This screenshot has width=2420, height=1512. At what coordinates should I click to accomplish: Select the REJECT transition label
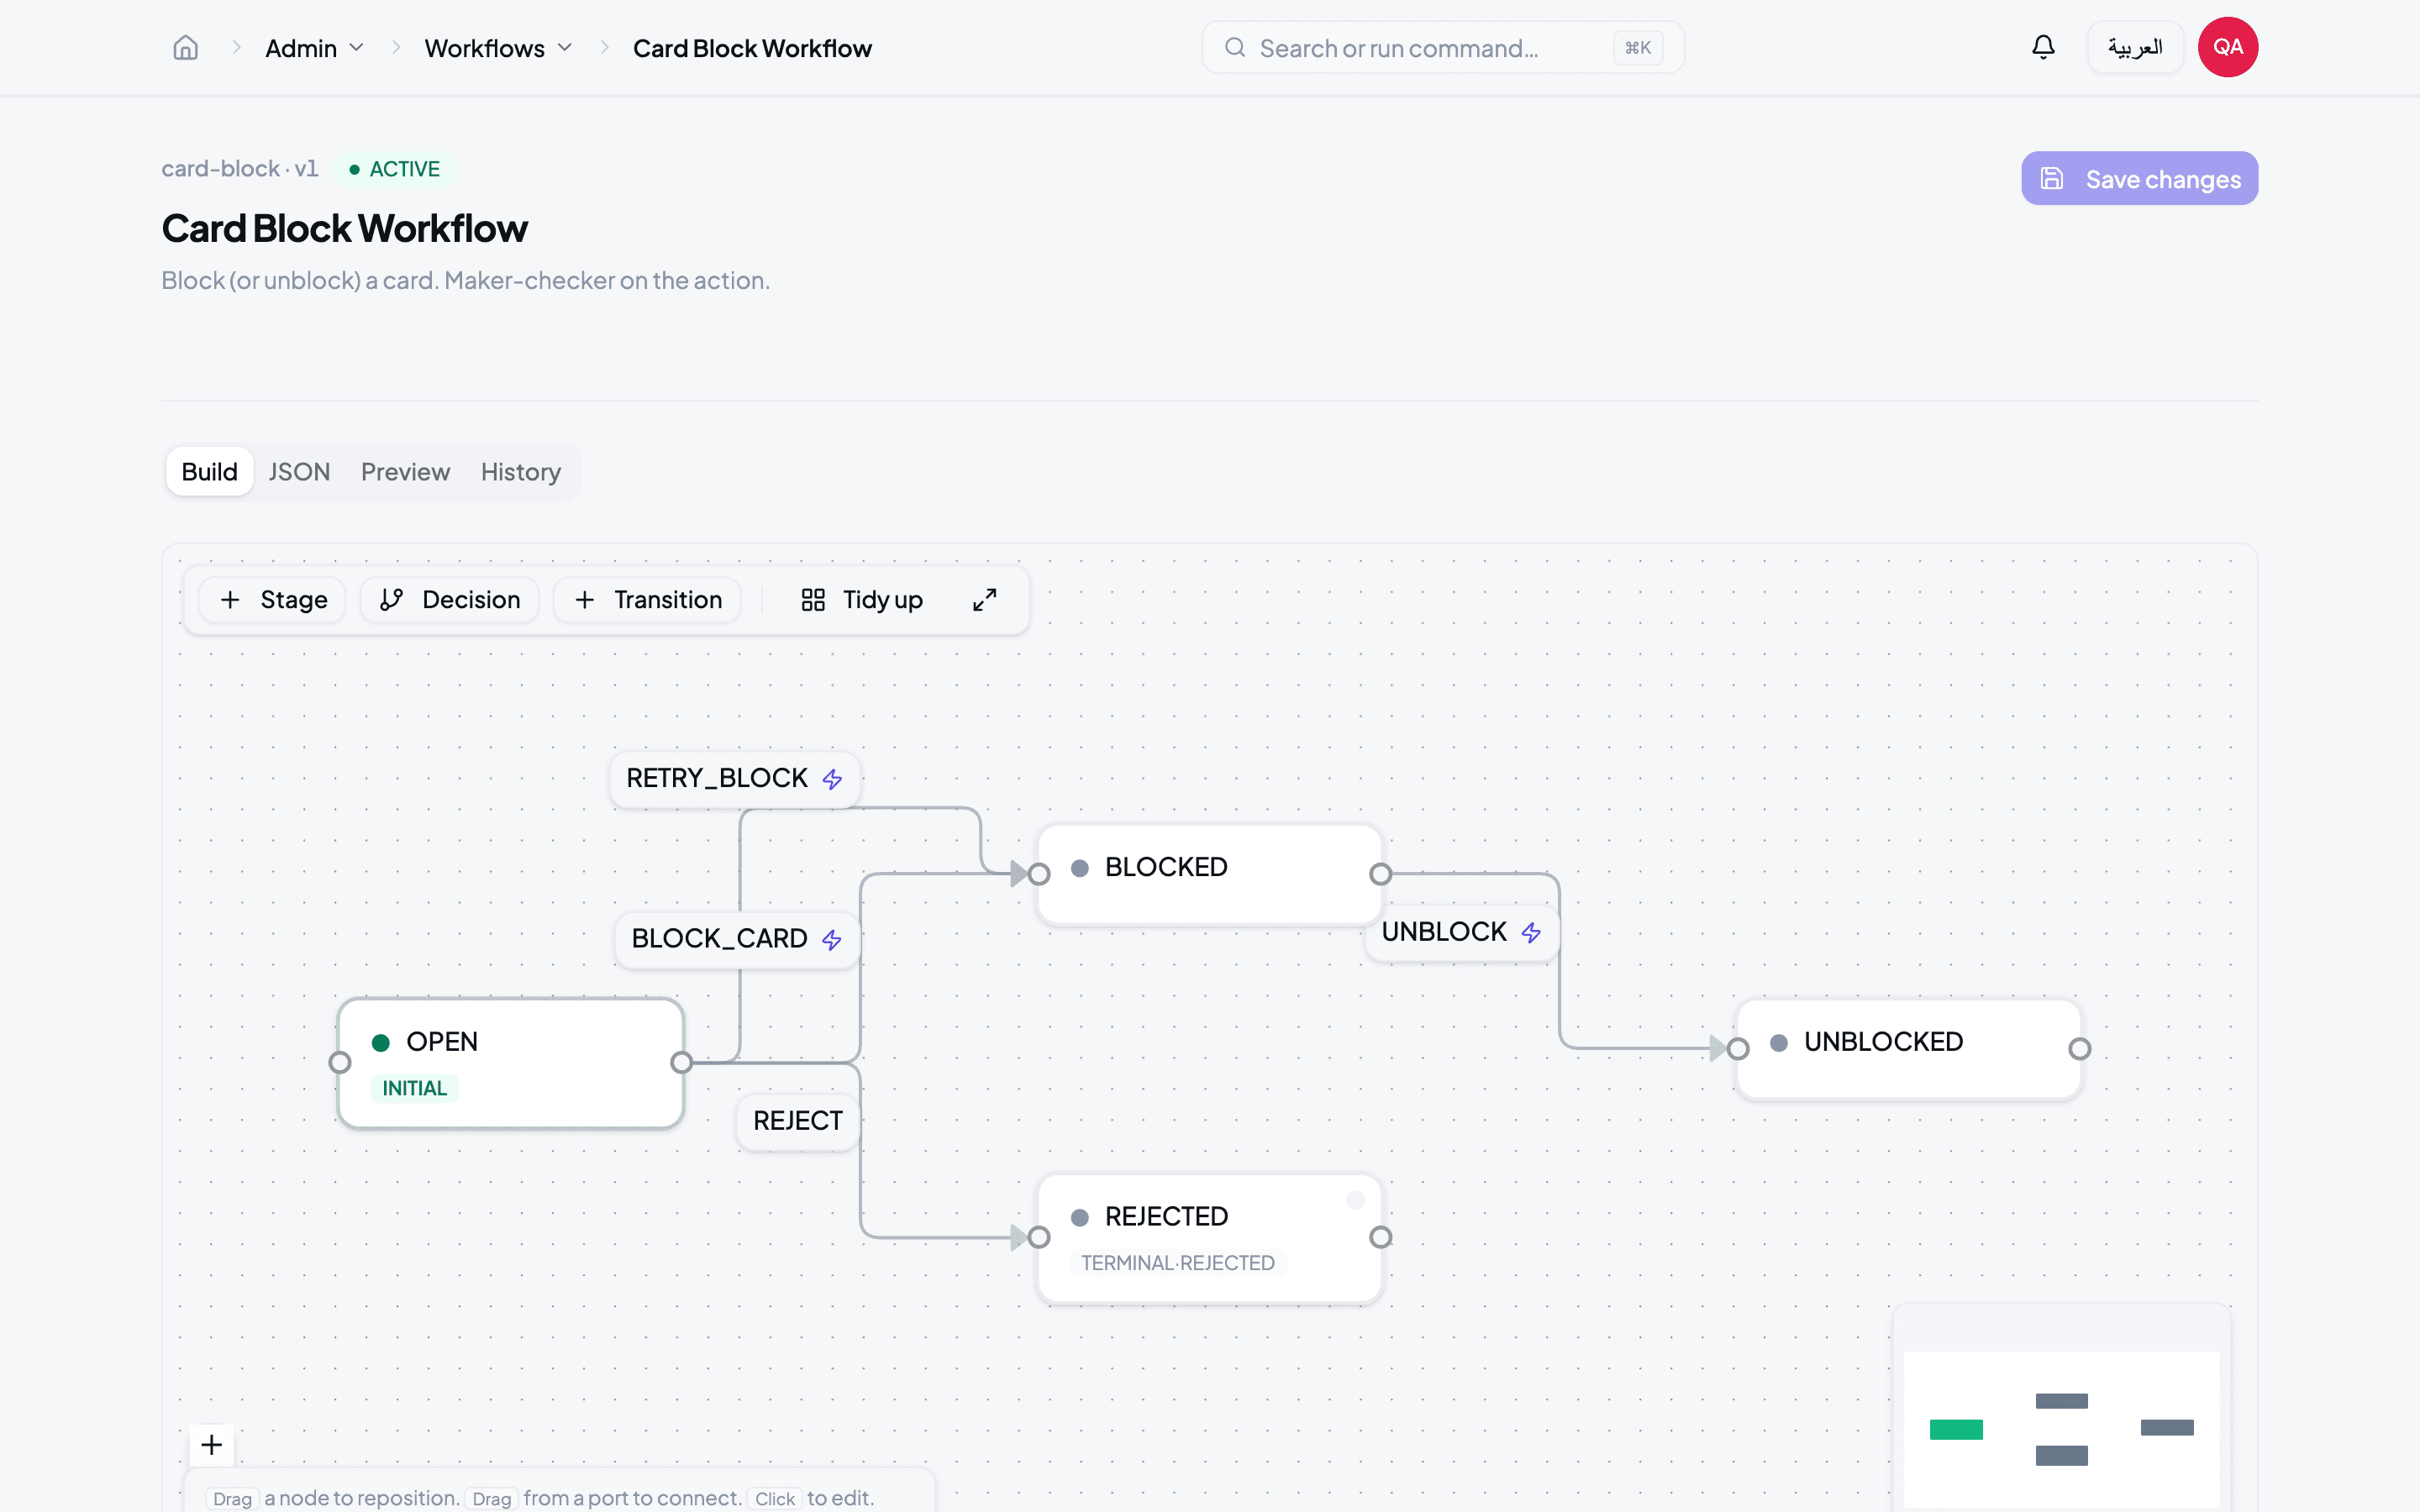coord(798,1121)
